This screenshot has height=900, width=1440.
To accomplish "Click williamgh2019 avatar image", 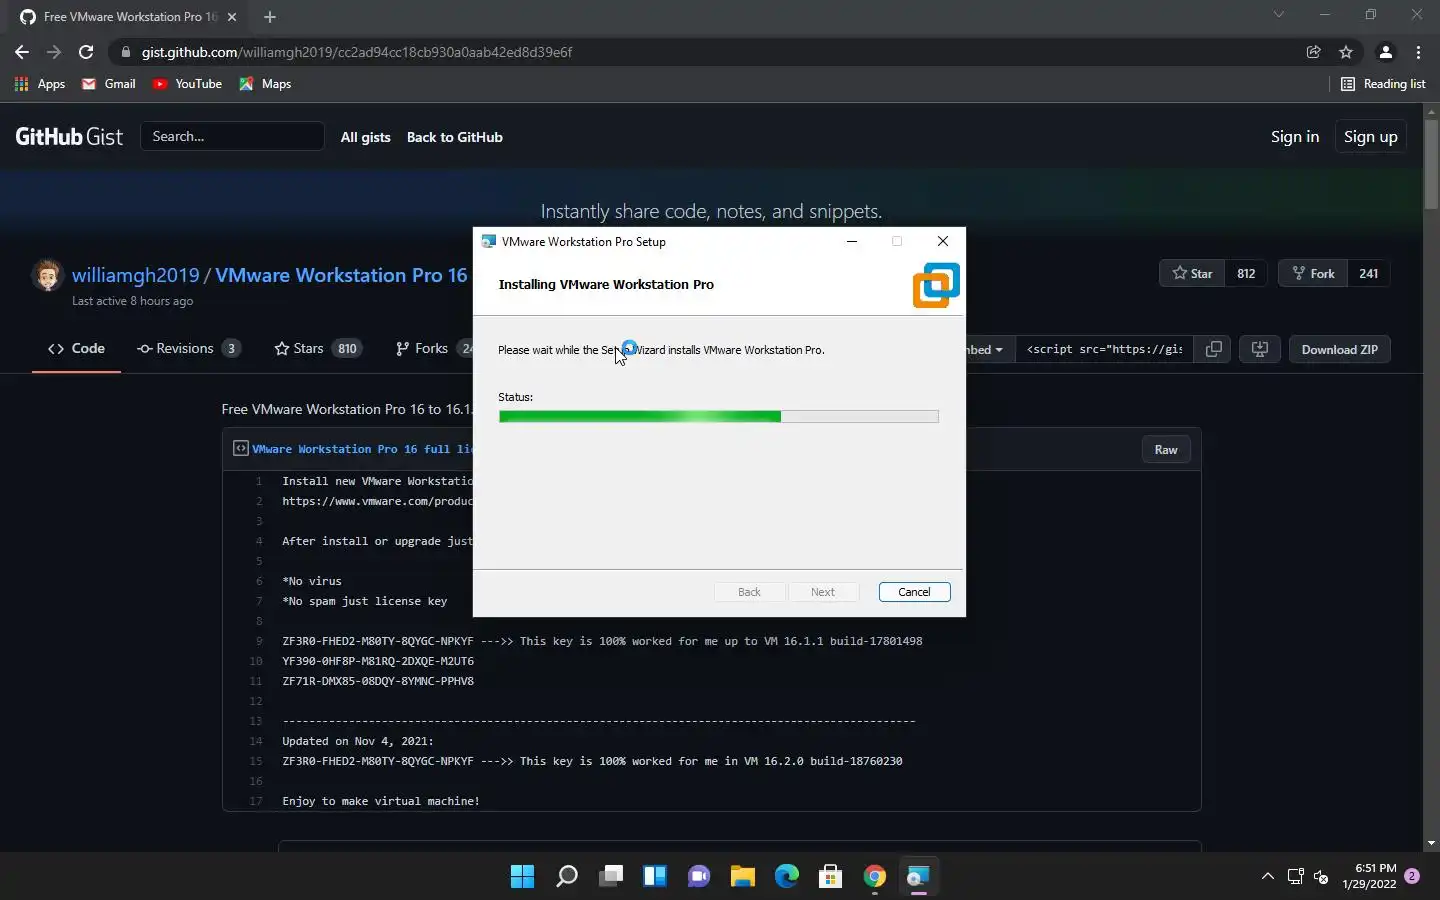I will pyautogui.click(x=47, y=275).
